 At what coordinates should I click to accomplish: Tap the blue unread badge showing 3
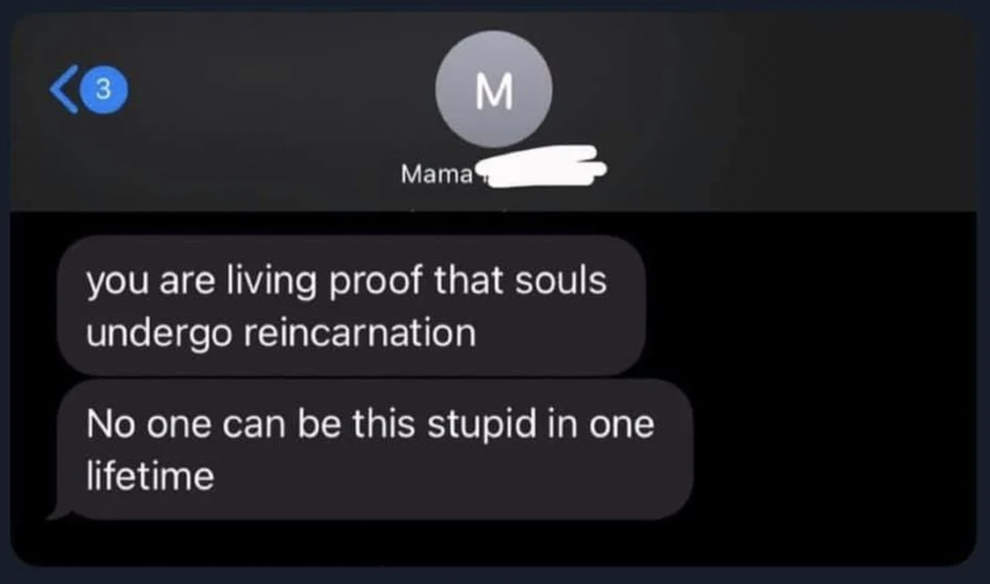point(104,90)
